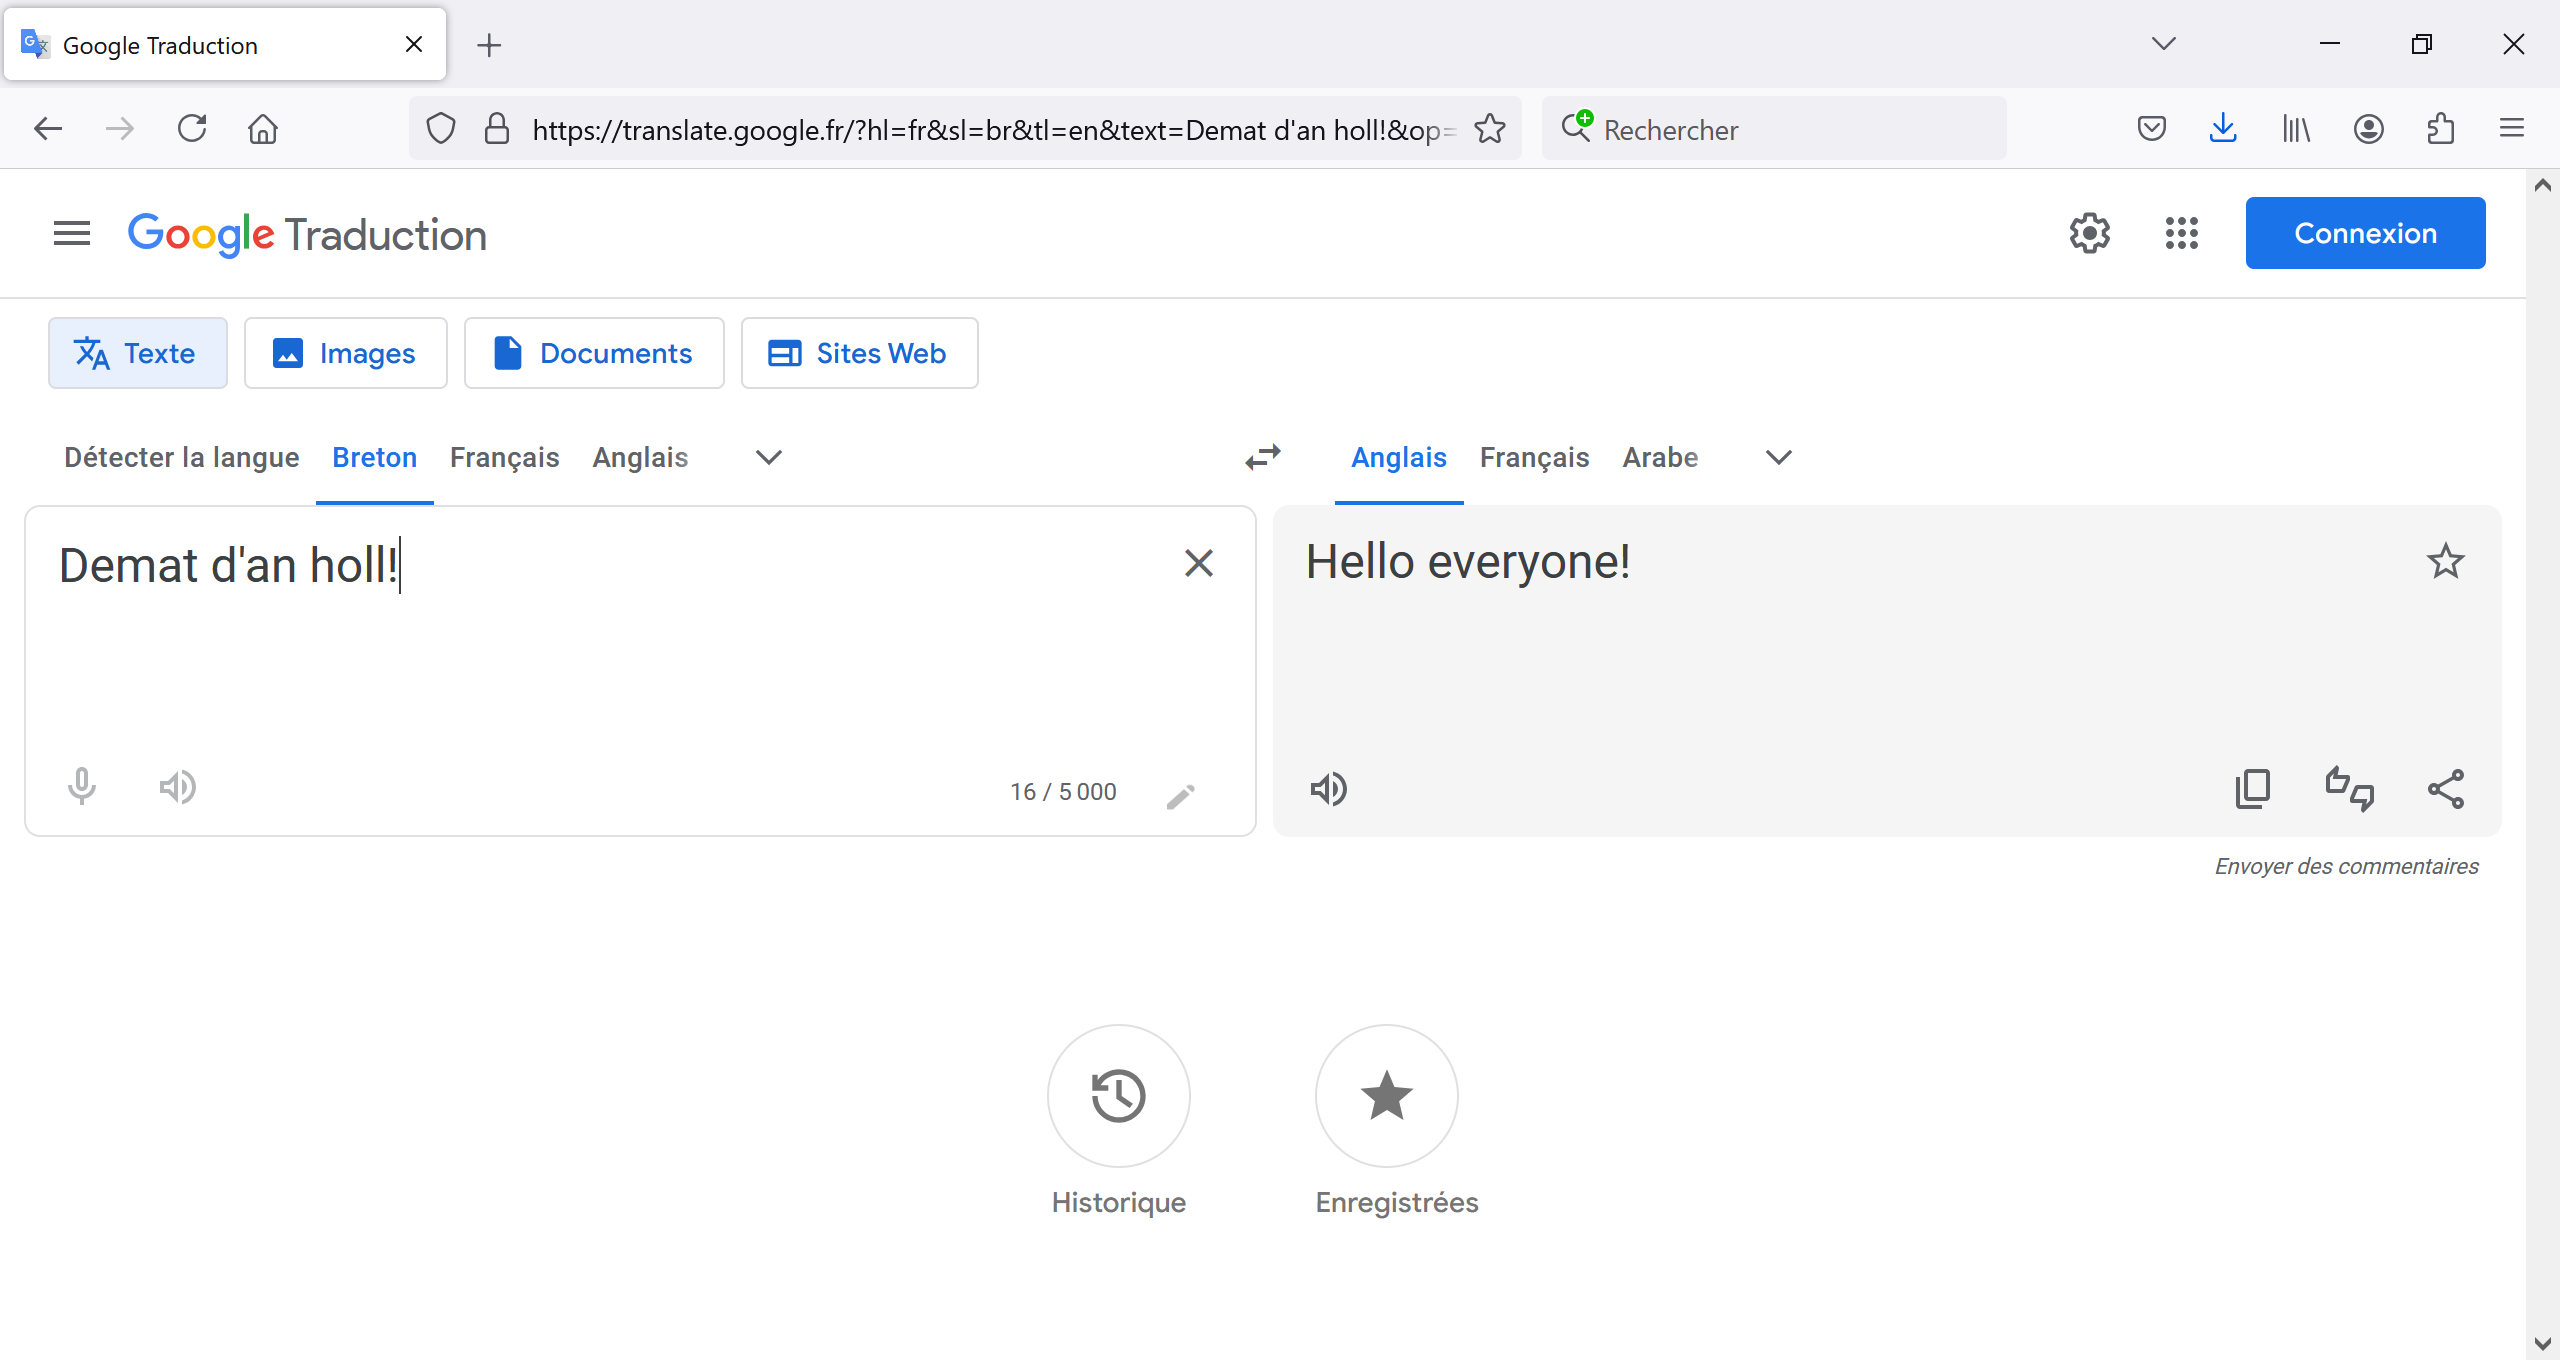Select Arabe as target language

point(1661,457)
